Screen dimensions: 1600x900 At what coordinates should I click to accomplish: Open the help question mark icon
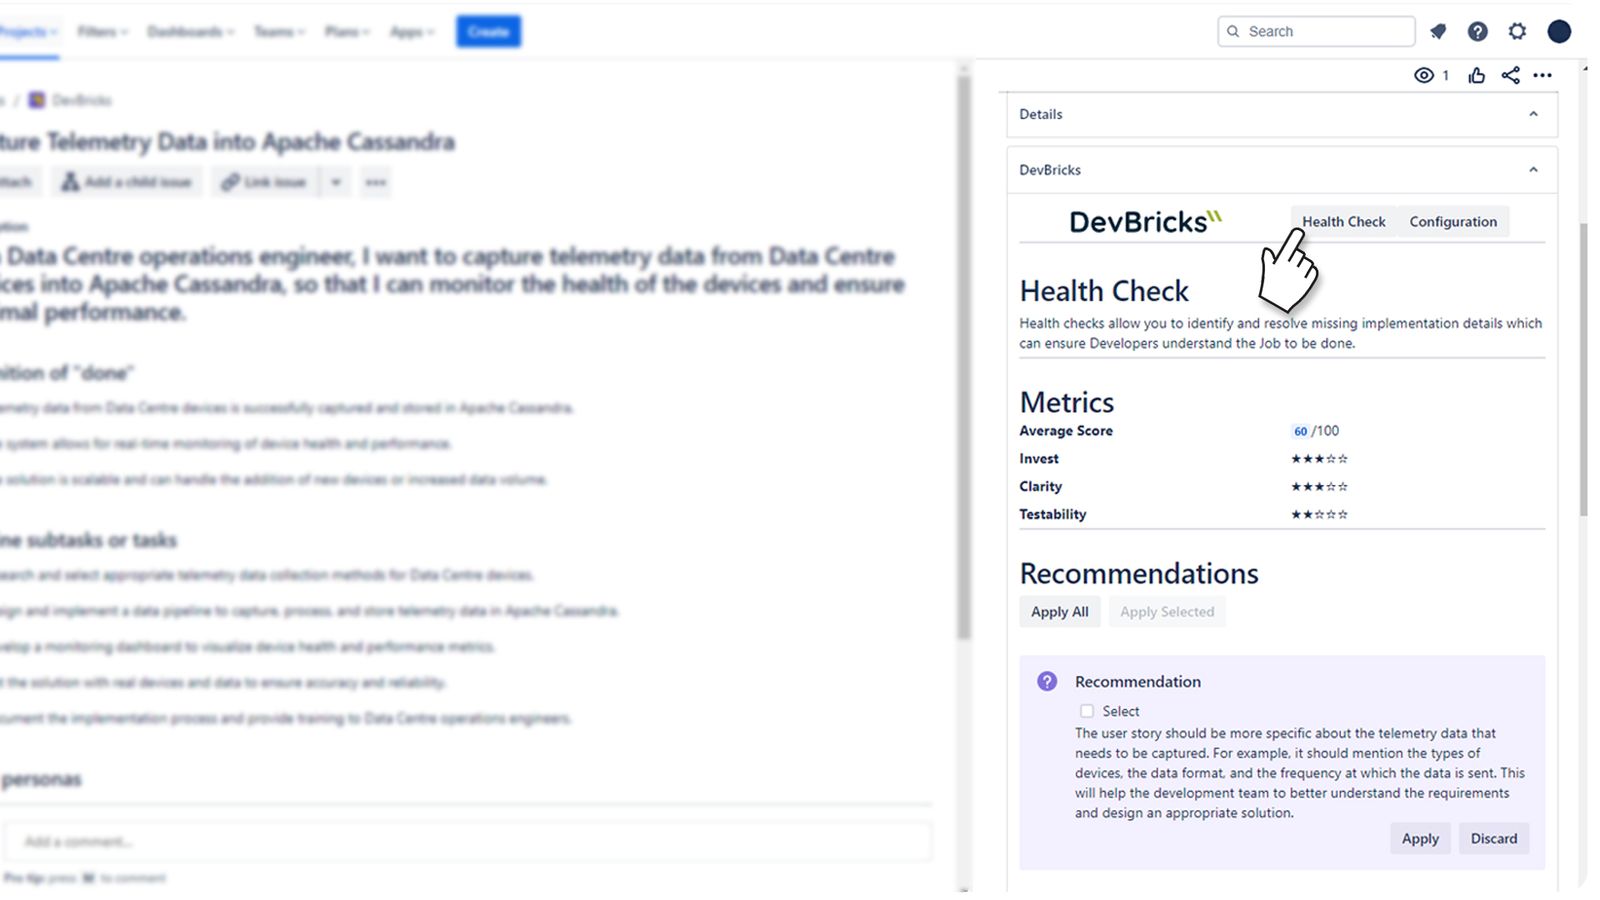click(x=1477, y=32)
